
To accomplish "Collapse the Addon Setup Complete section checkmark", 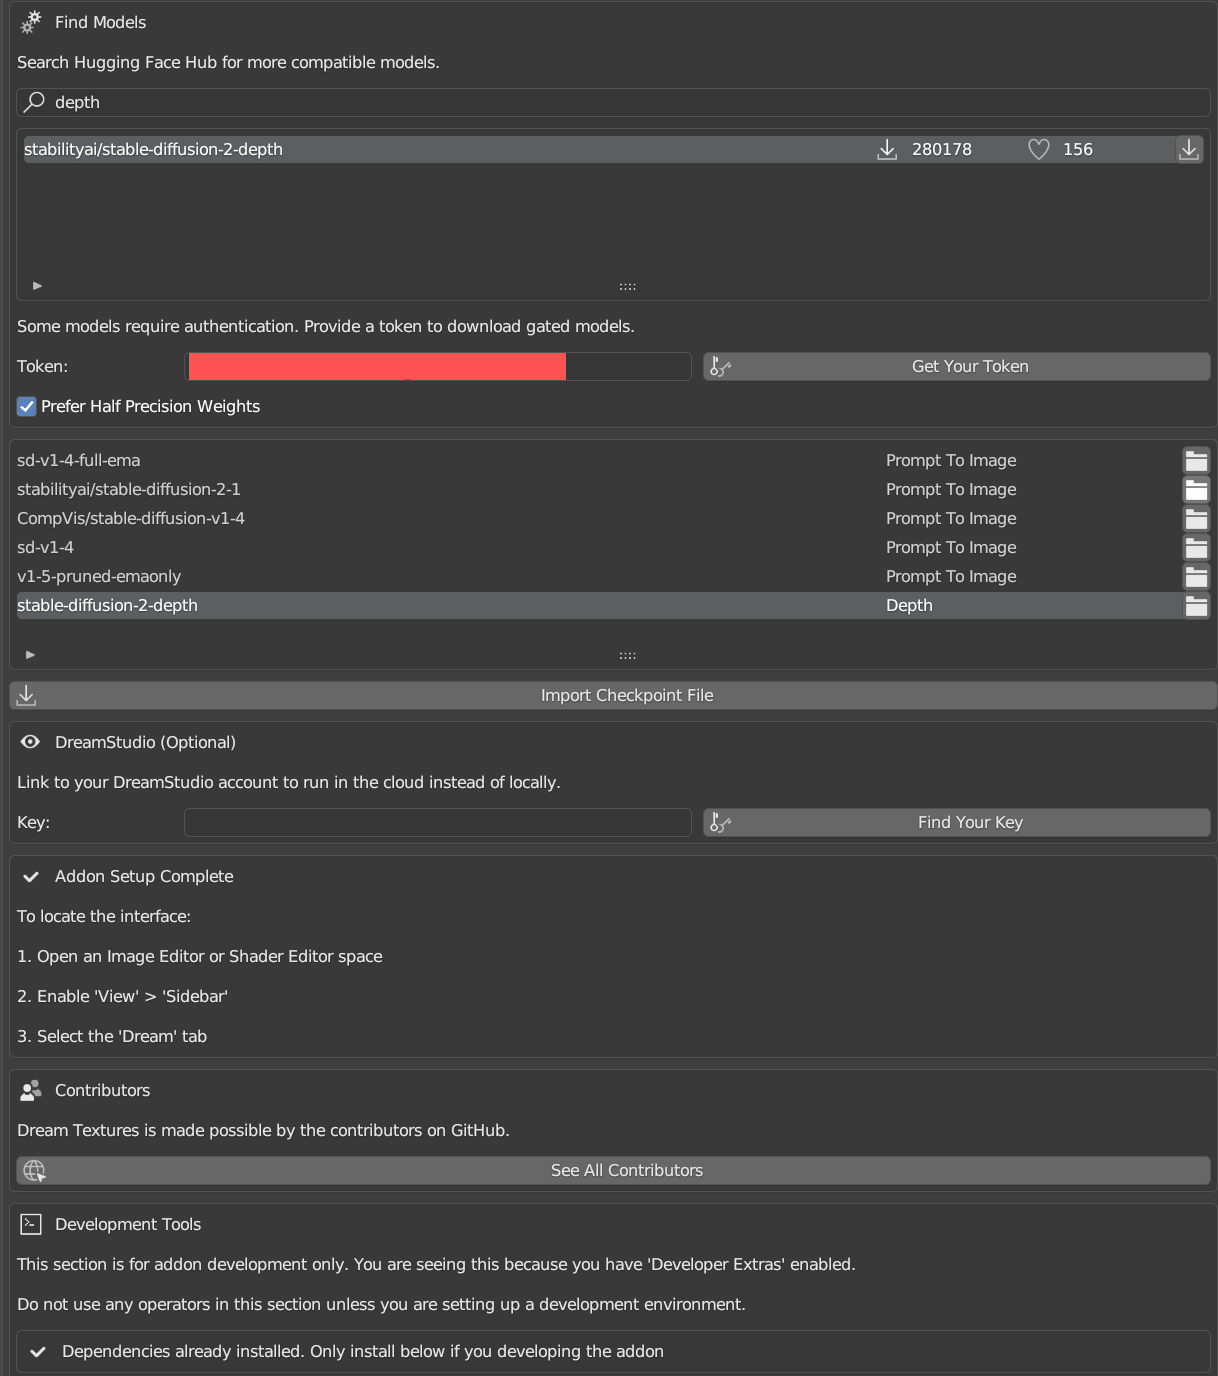I will coord(30,876).
